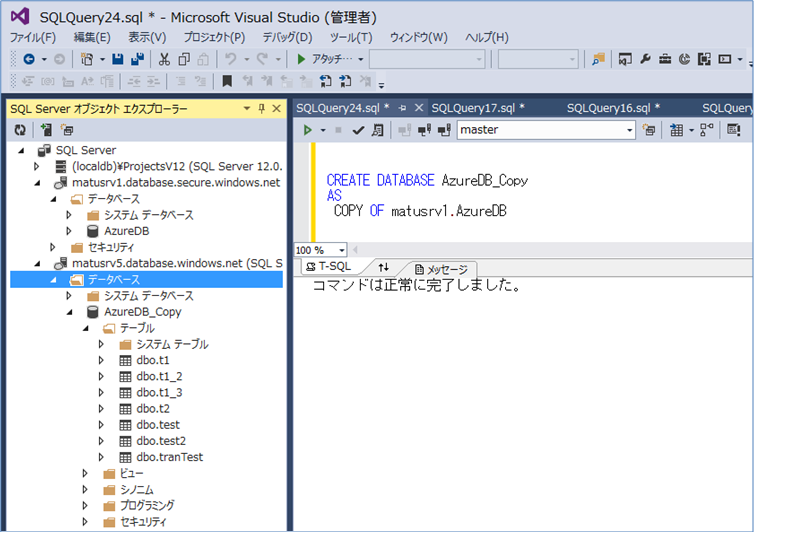Open the デバッグ(D) menu
Screen dimensions: 800x533
click(287, 38)
